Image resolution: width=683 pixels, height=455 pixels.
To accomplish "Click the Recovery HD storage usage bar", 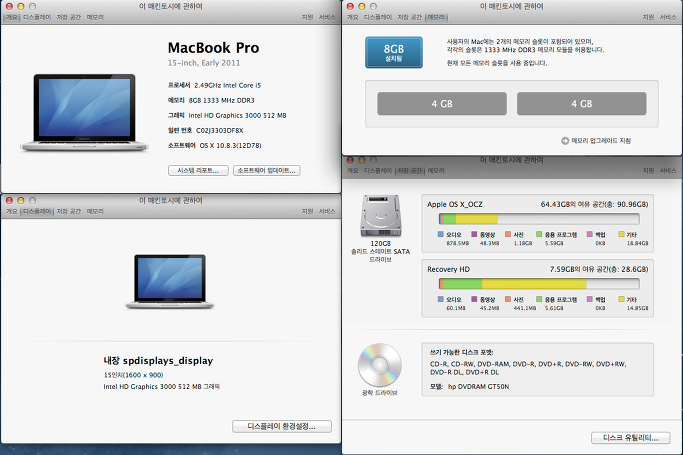I will point(539,284).
